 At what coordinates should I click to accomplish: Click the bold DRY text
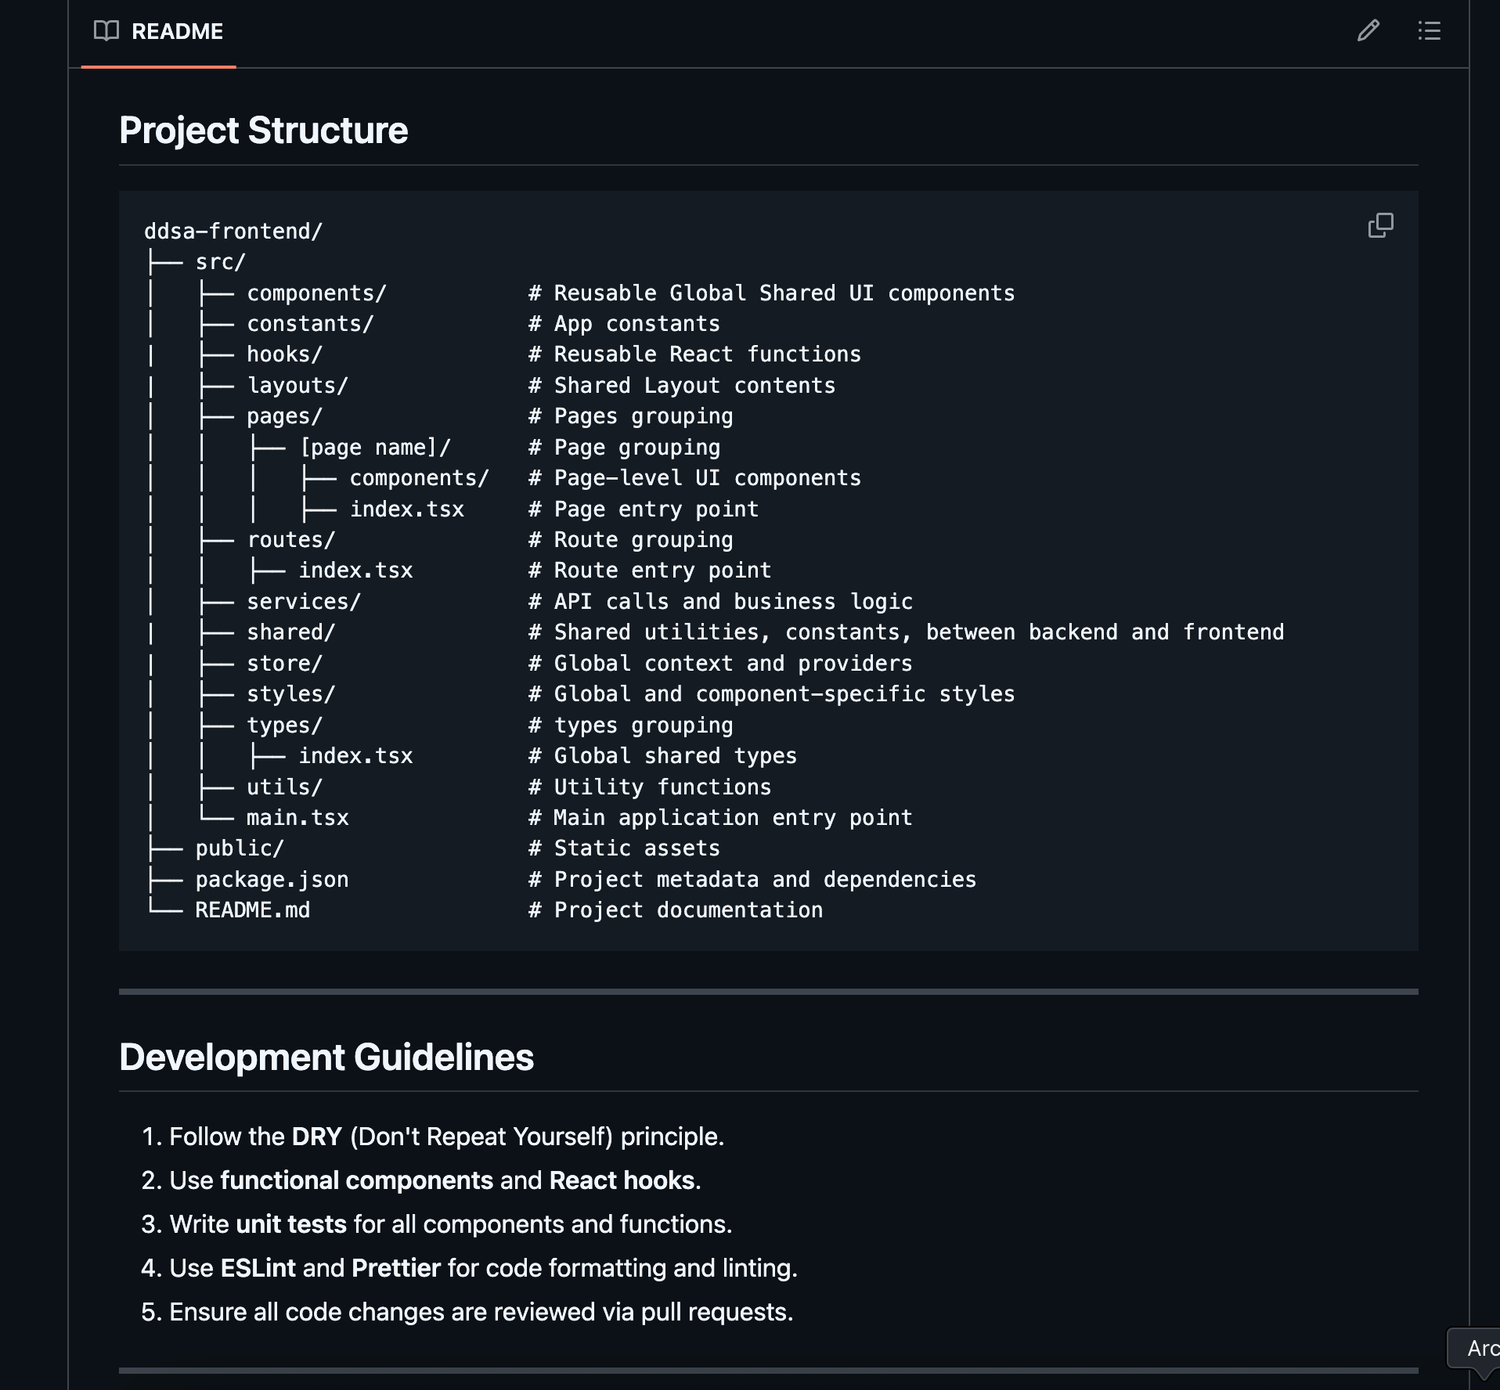point(317,1137)
